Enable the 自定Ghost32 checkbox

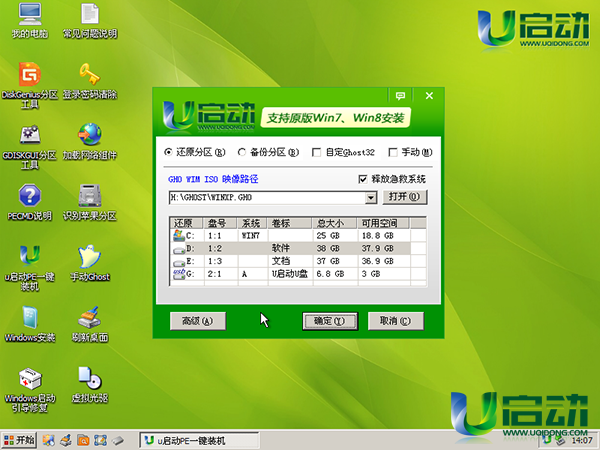317,153
